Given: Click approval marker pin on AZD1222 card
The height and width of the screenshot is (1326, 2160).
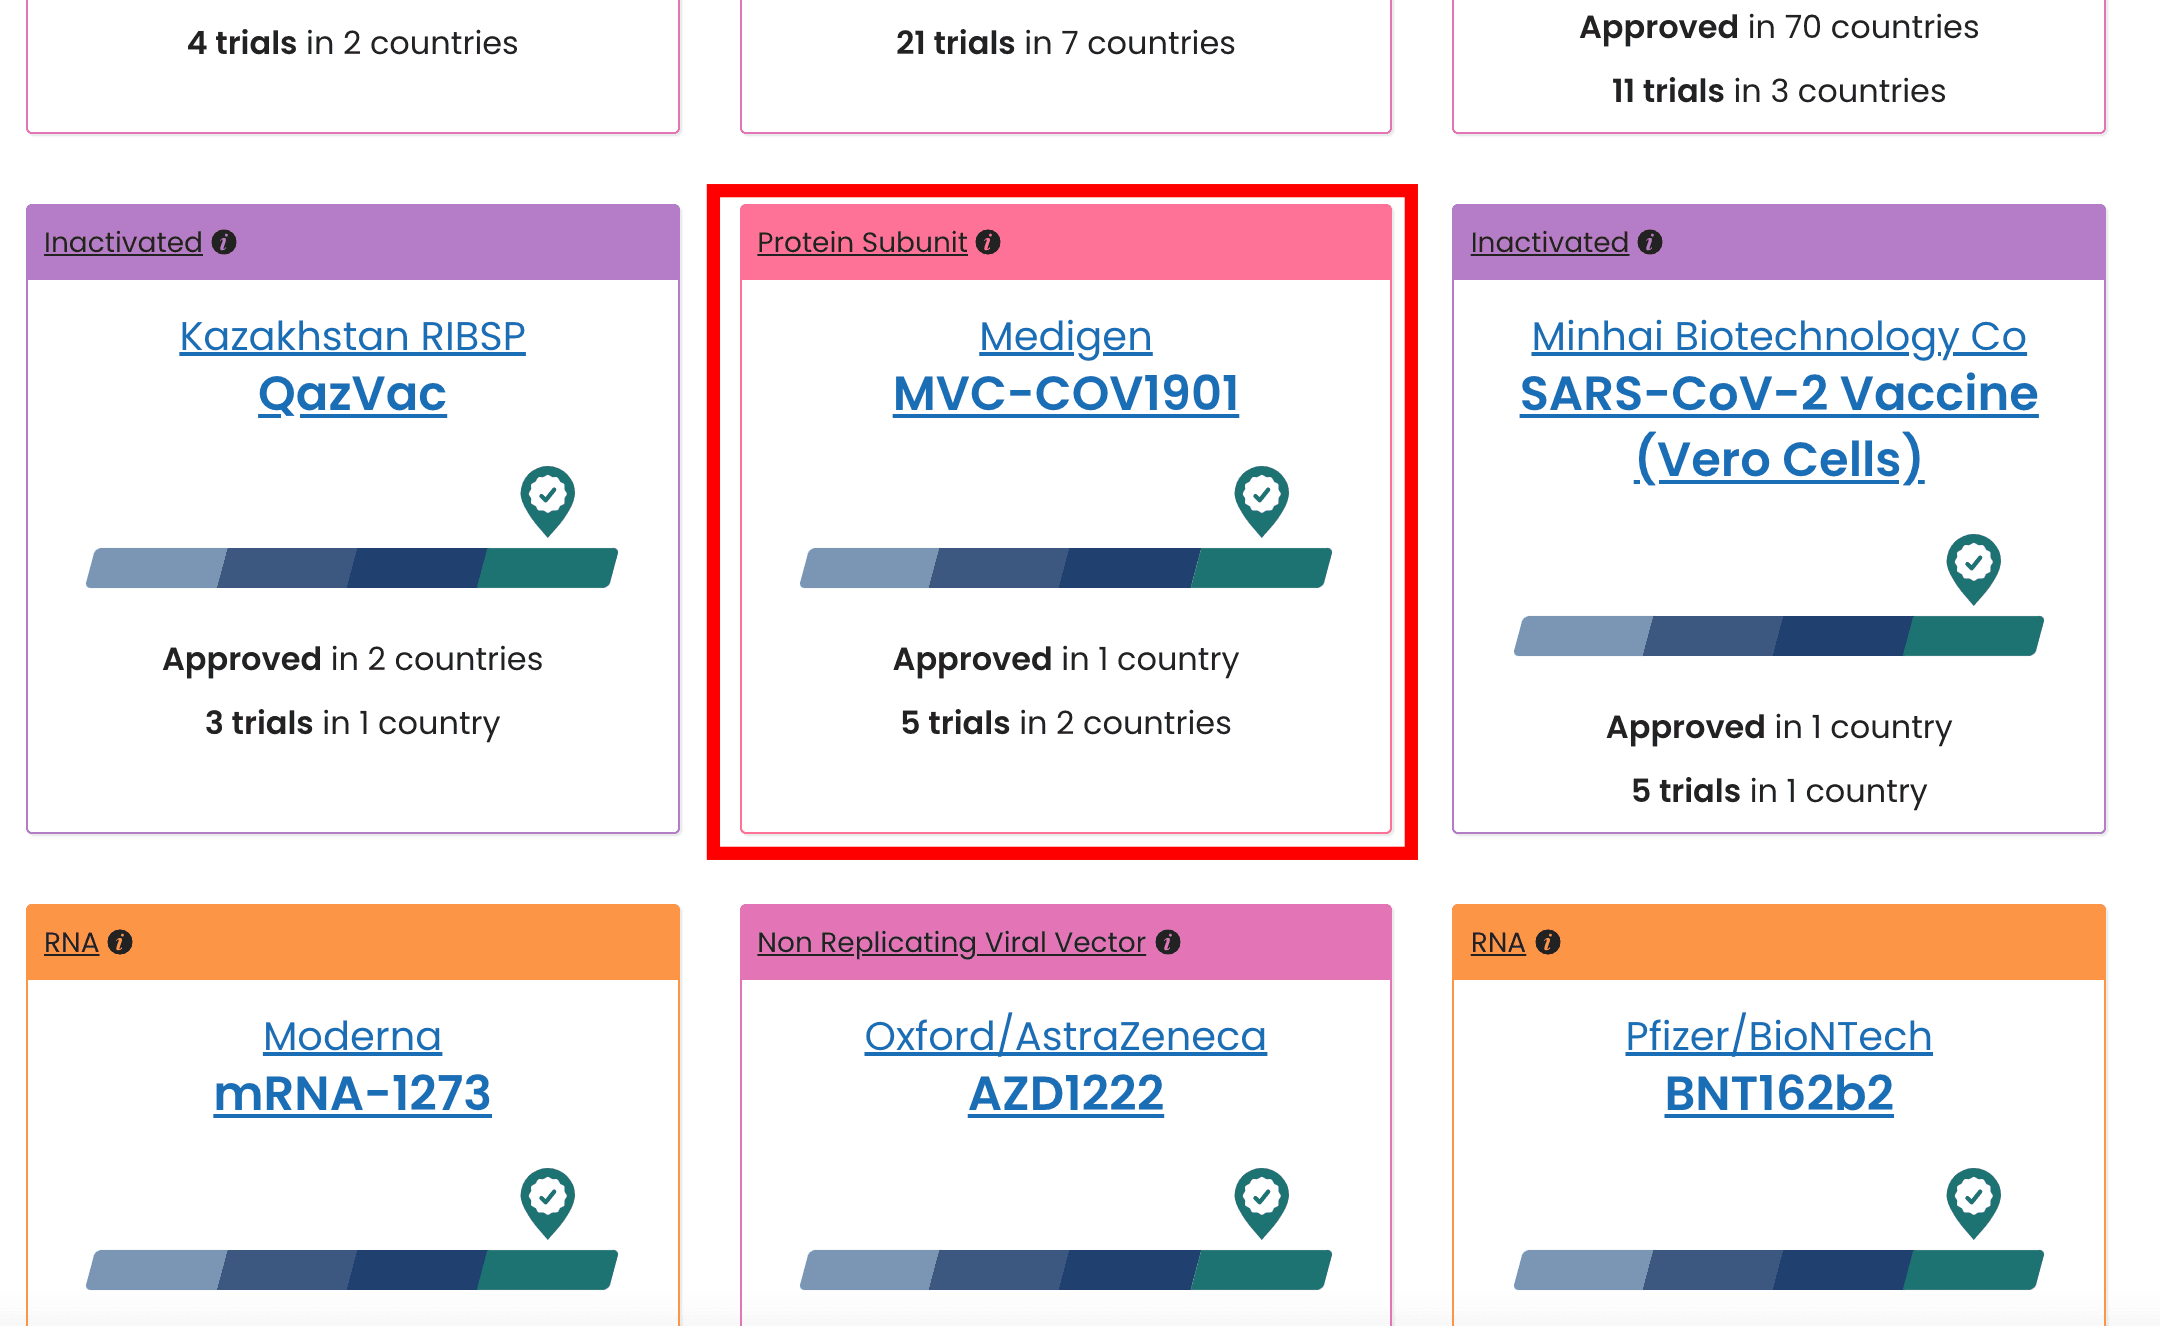Looking at the screenshot, I should (1261, 1203).
